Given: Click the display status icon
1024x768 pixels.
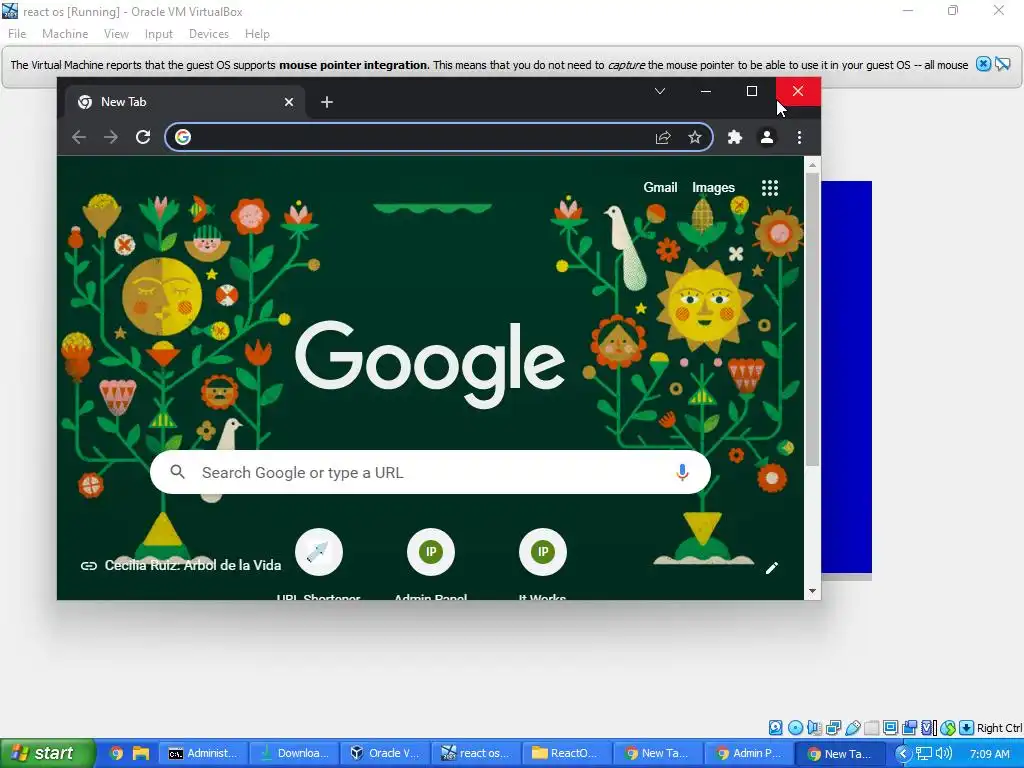Looking at the screenshot, I should pos(890,728).
